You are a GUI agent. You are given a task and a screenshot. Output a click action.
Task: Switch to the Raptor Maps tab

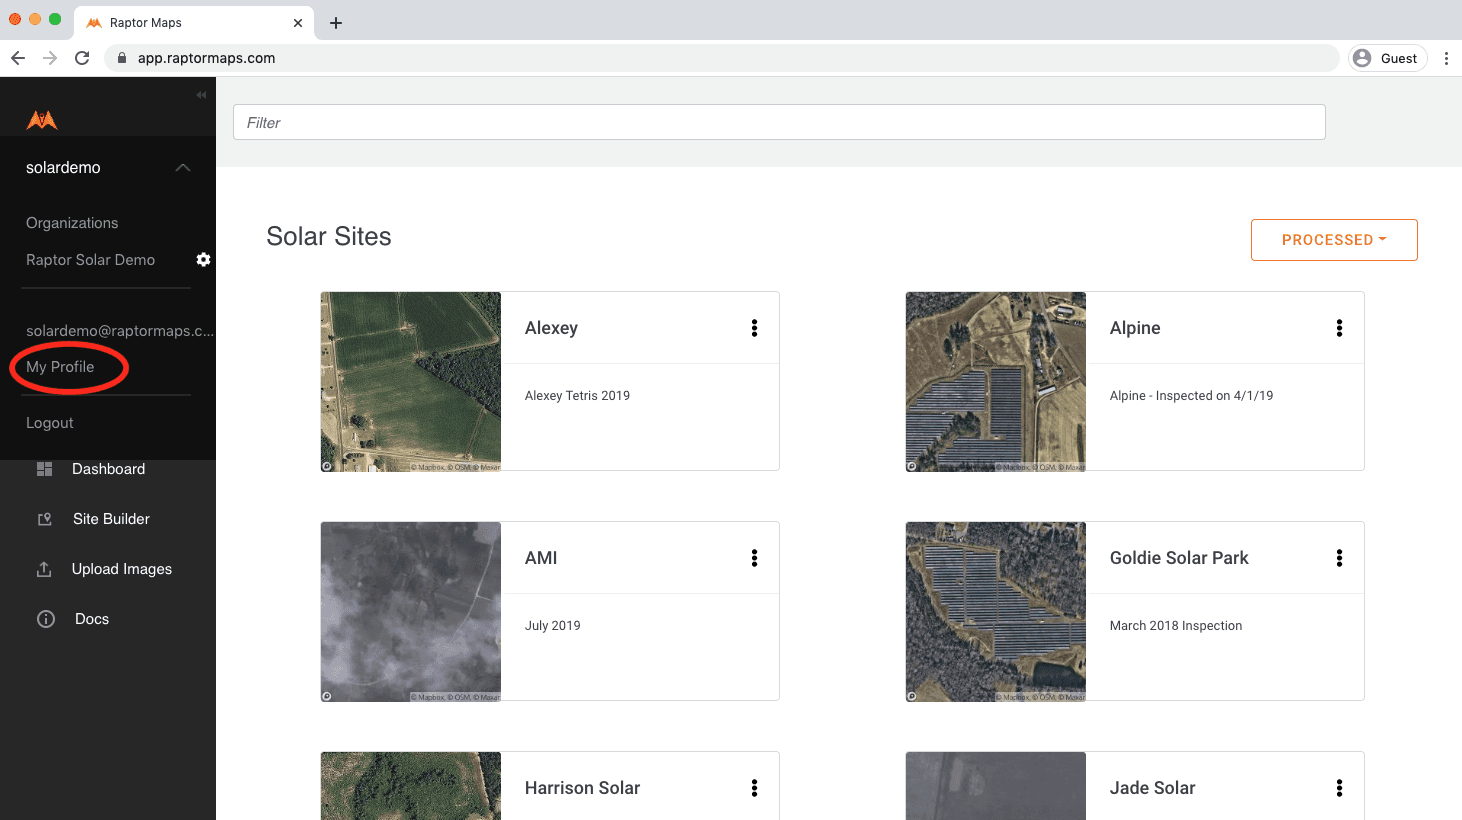pos(194,23)
